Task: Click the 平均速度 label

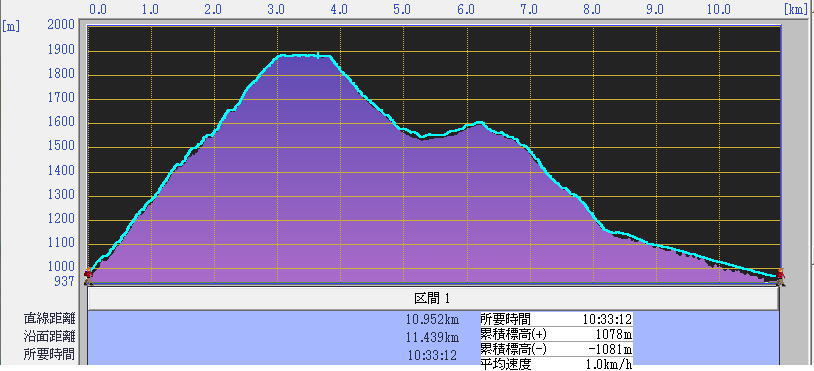Action: 506,364
